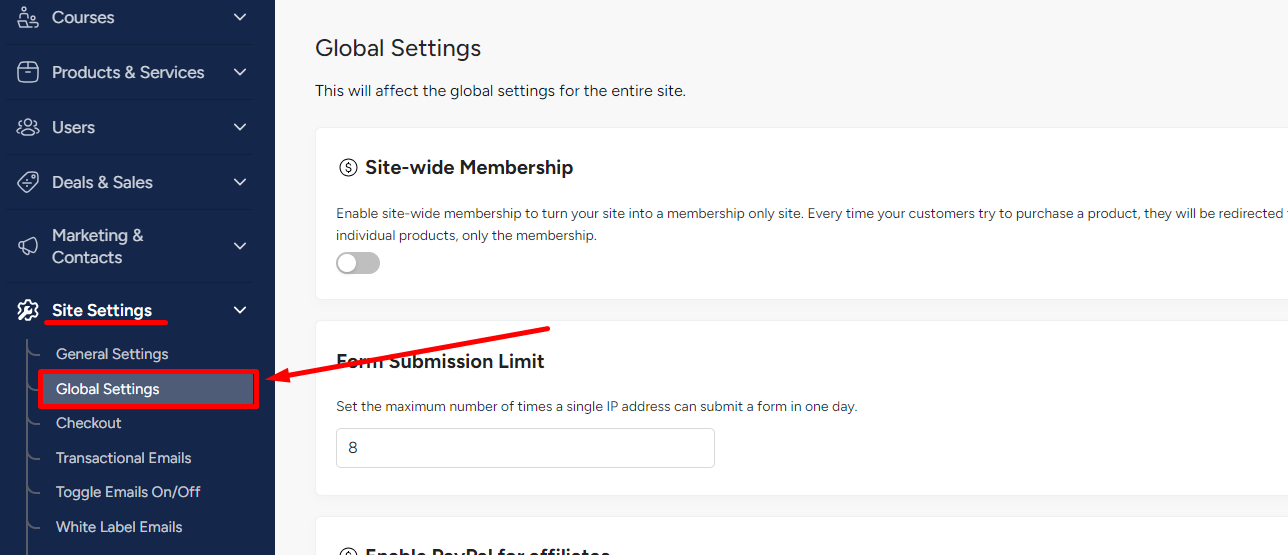Viewport: 1288px width, 555px height.
Task: Open Toggle Emails On/Off page
Action: click(128, 492)
